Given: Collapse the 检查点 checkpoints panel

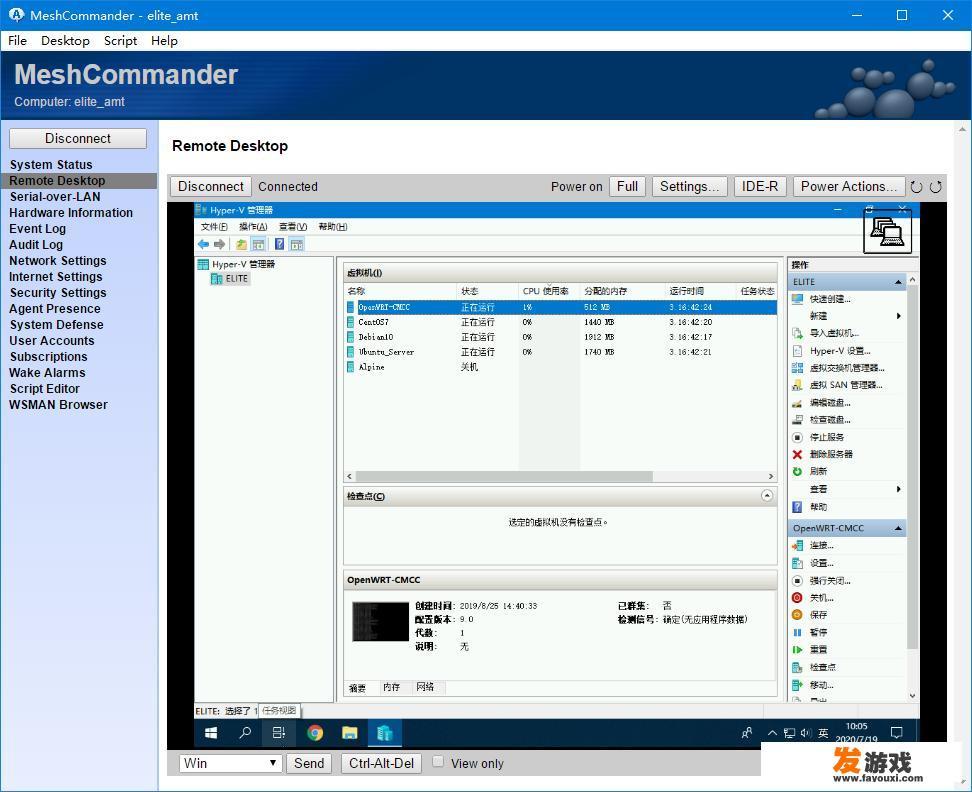Looking at the screenshot, I should [767, 496].
